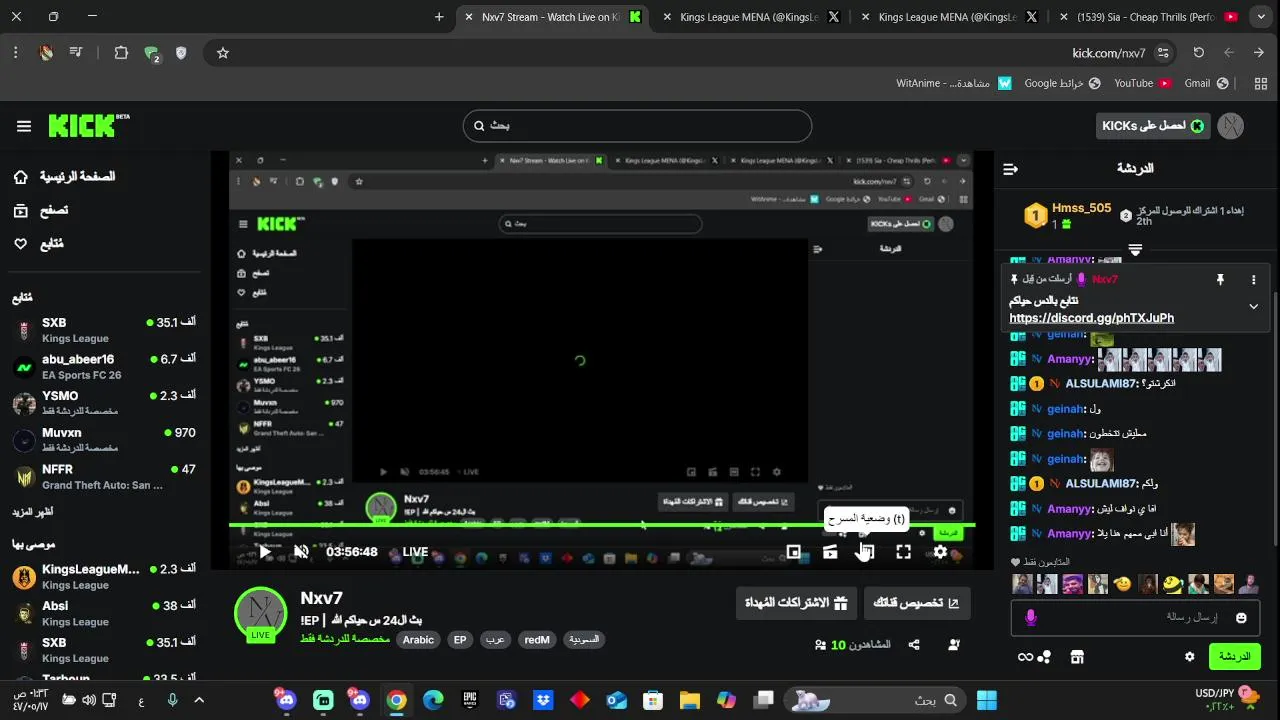1280x720 pixels.
Task: Create a clip with the clip icon
Action: (830, 552)
